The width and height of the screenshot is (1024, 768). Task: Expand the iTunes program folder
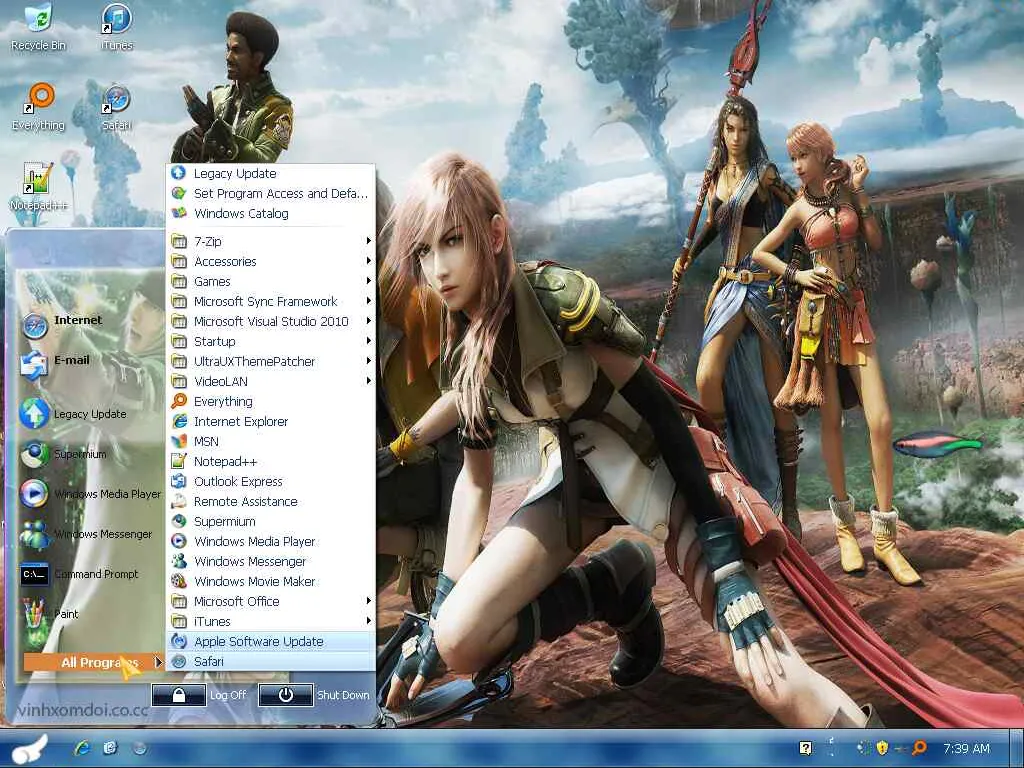coord(271,622)
